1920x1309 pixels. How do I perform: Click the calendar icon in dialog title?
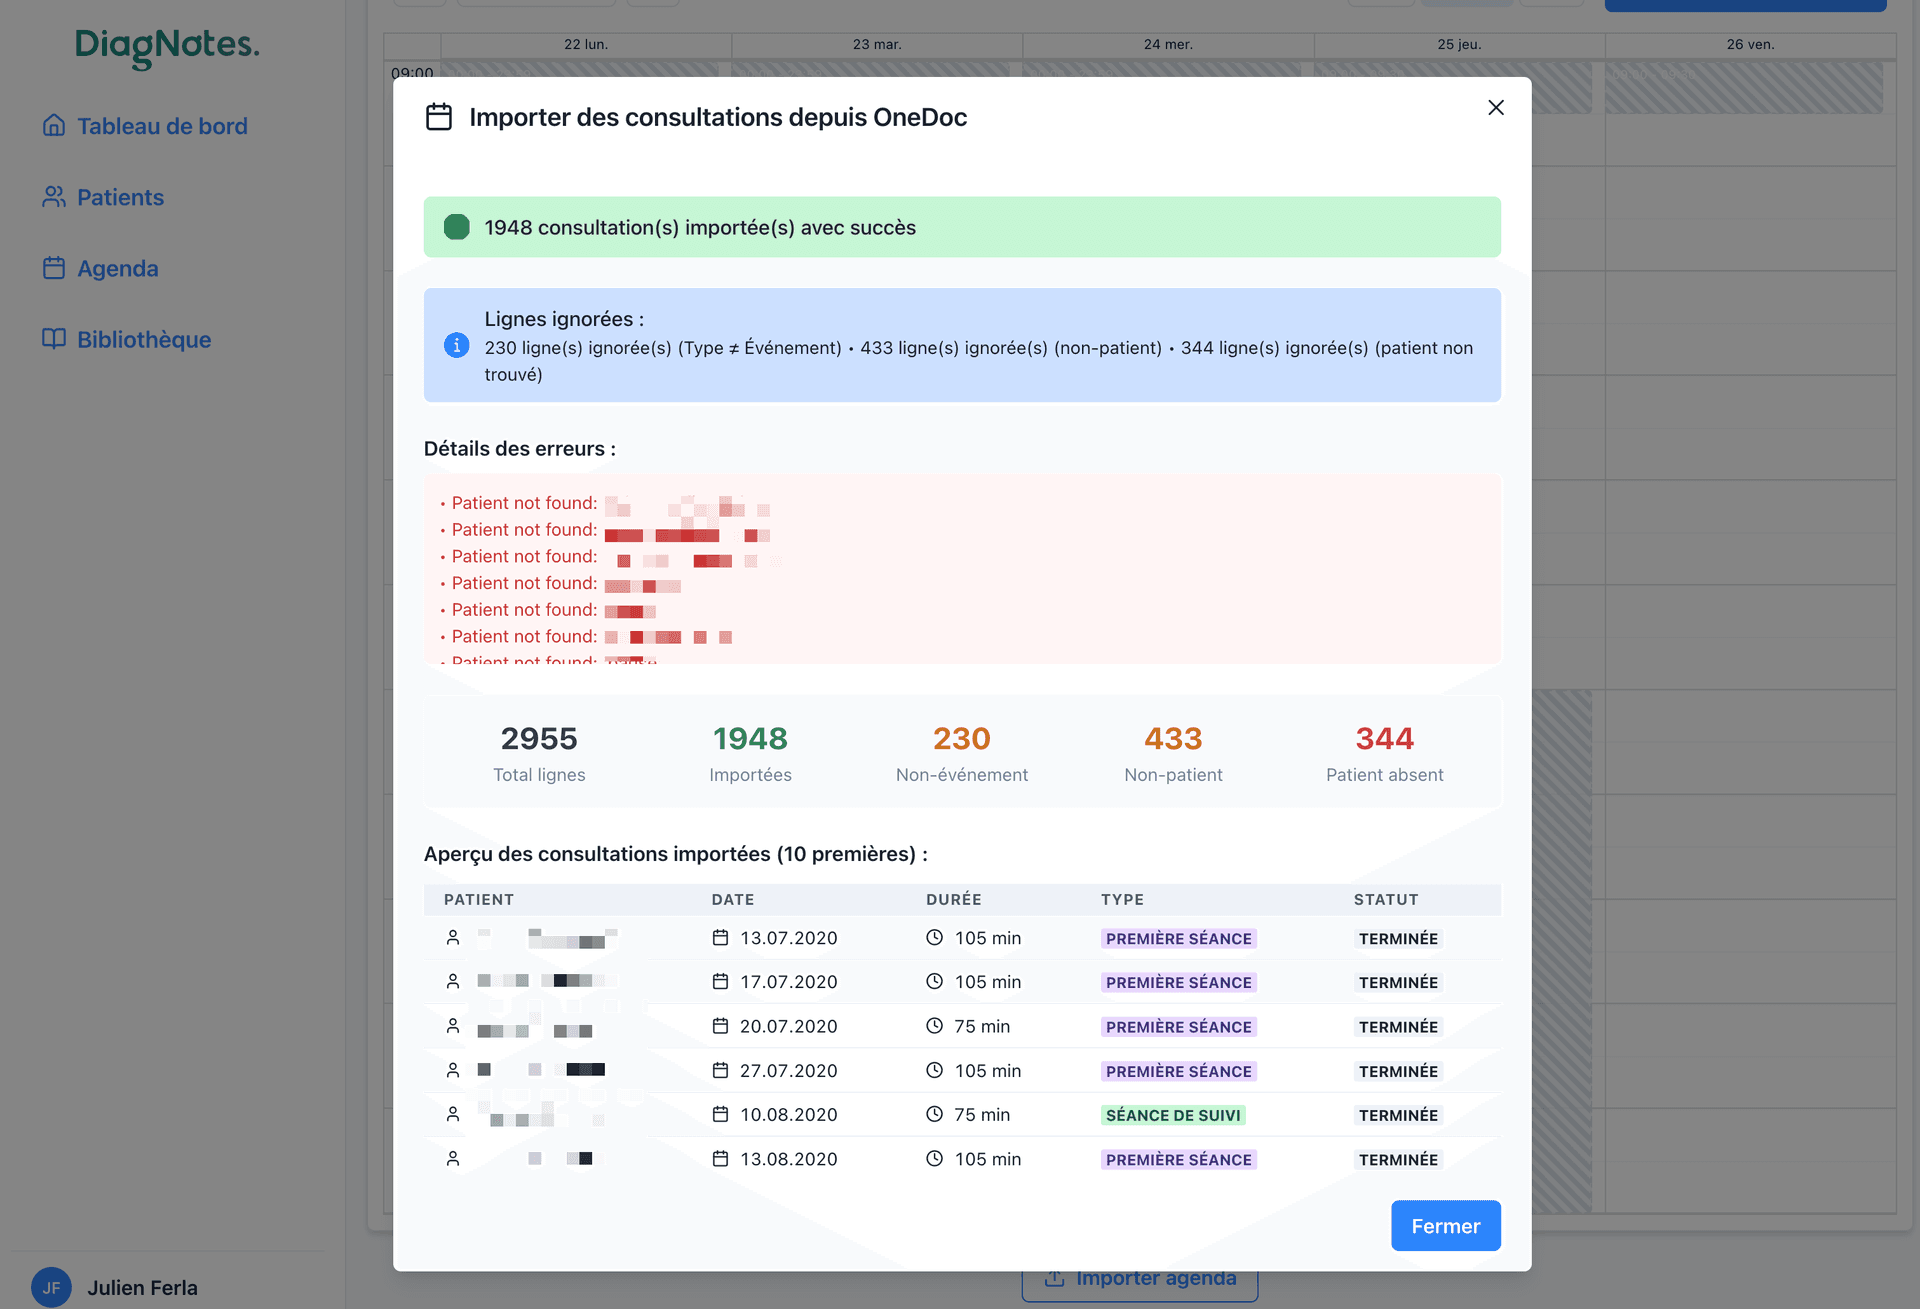[x=438, y=117]
